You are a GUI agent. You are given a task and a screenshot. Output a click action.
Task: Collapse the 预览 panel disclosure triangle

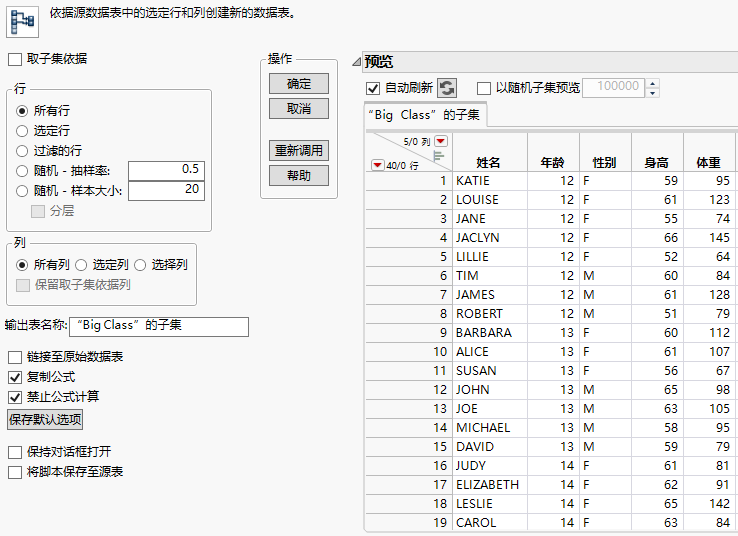tap(356, 62)
